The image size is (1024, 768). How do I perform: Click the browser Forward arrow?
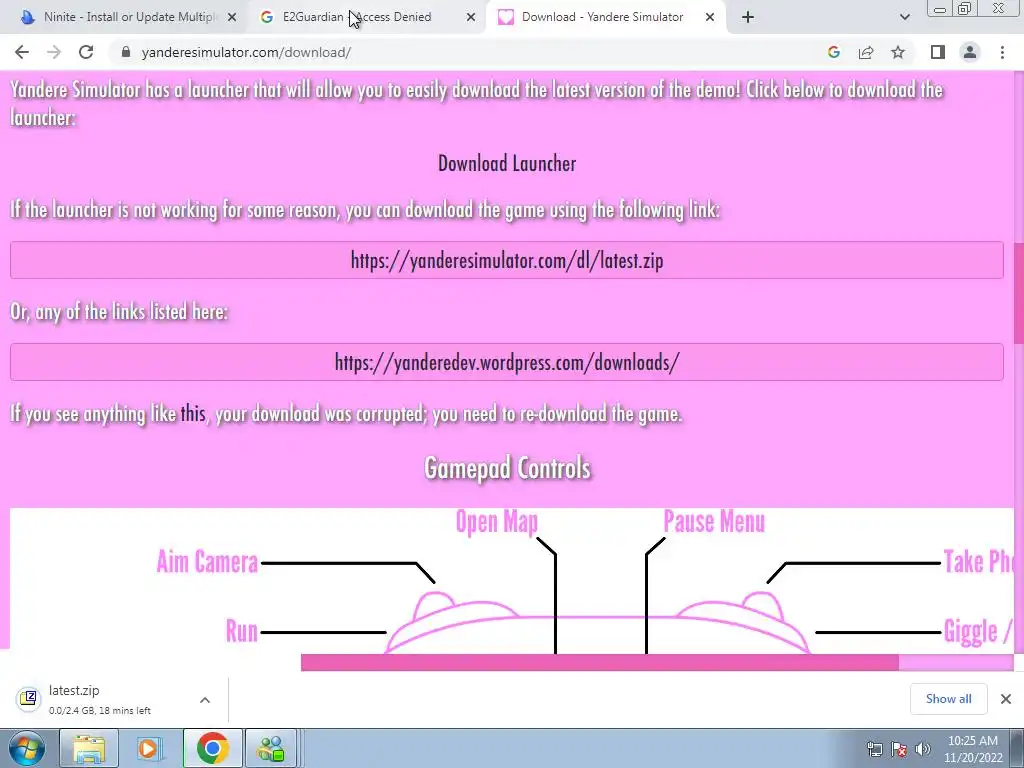tap(54, 52)
